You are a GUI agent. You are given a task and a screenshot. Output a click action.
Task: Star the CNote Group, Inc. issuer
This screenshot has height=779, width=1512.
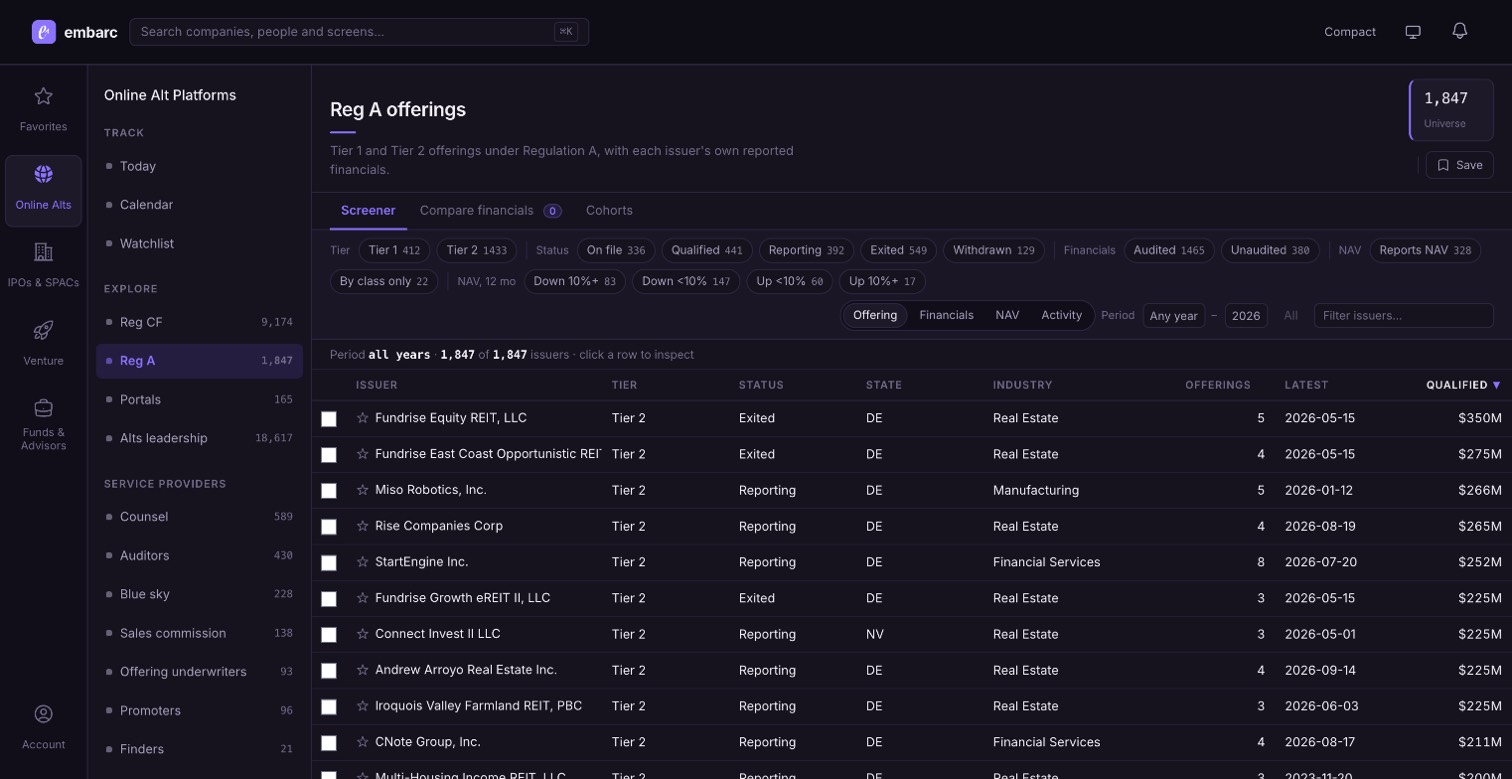coord(363,742)
